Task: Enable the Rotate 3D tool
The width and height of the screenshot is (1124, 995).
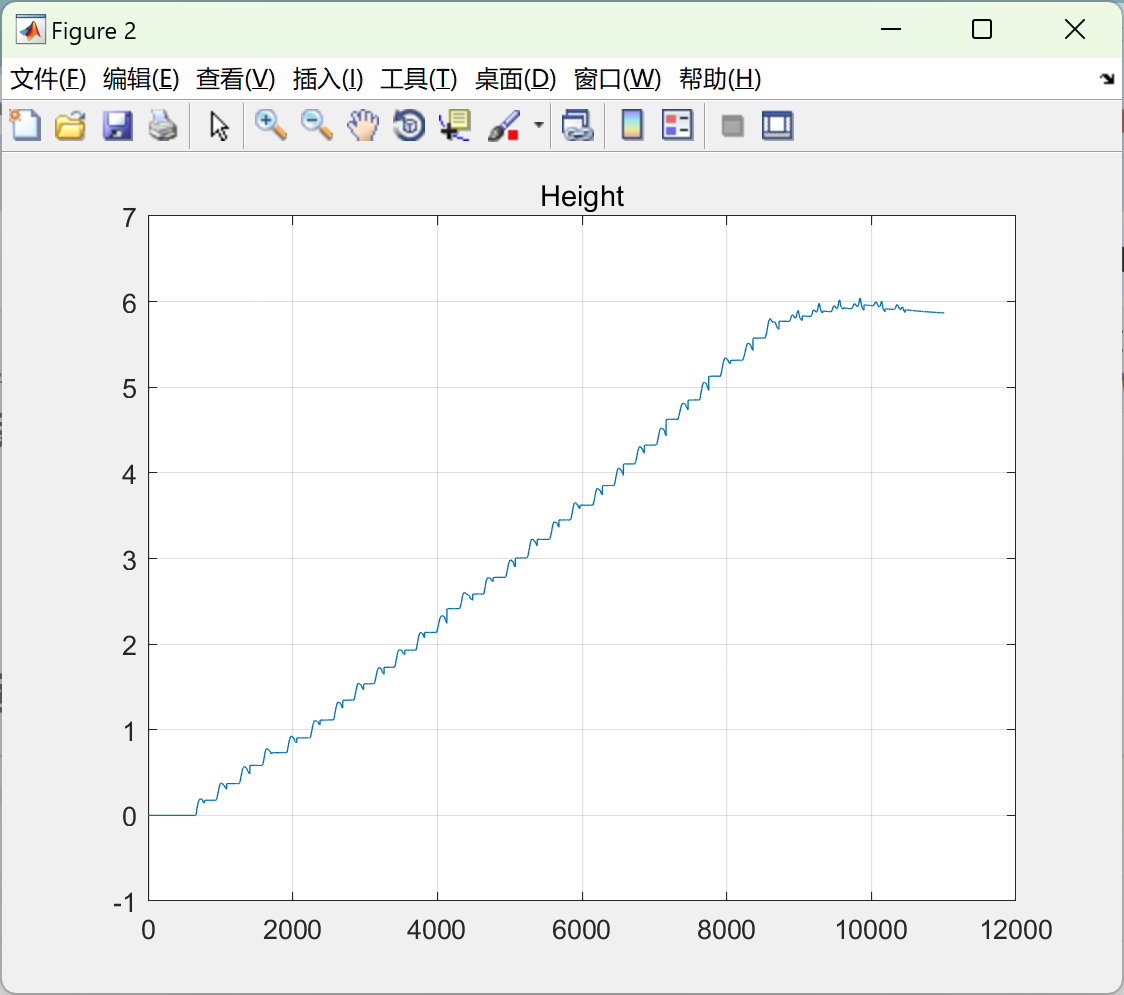Action: pos(409,125)
